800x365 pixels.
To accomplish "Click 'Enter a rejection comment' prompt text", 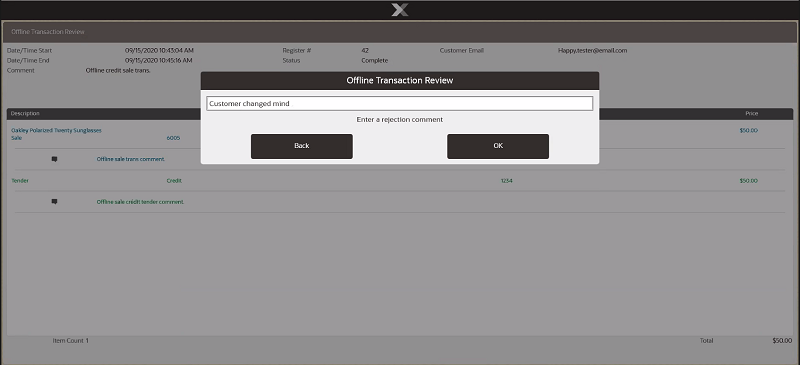I will click(x=399, y=119).
